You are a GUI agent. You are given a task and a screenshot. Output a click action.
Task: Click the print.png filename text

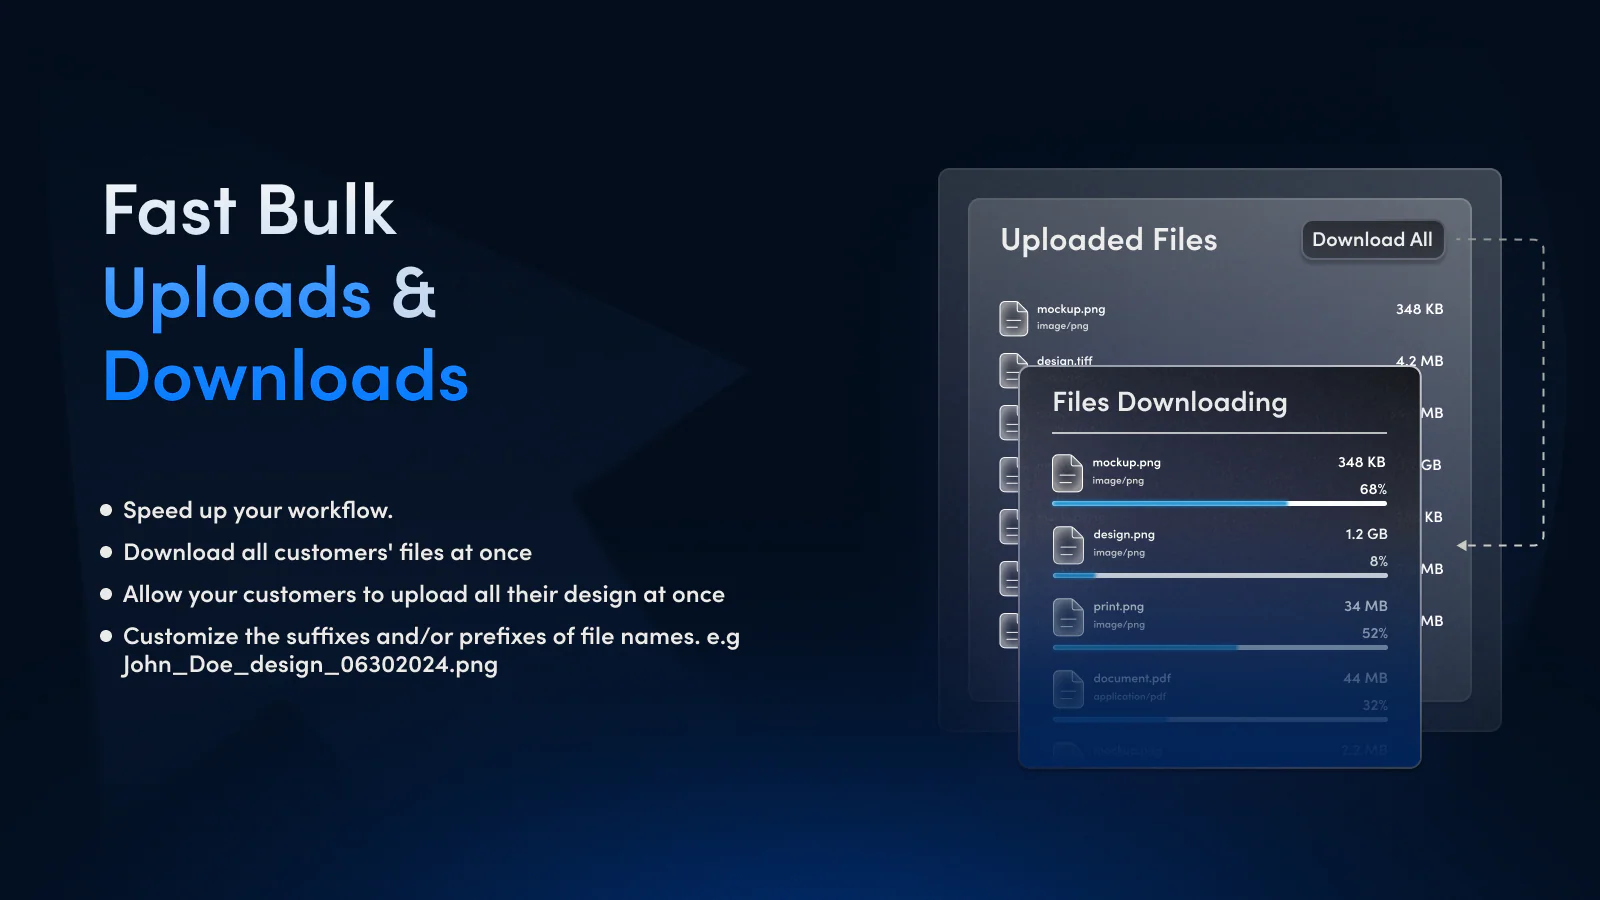(x=1118, y=607)
